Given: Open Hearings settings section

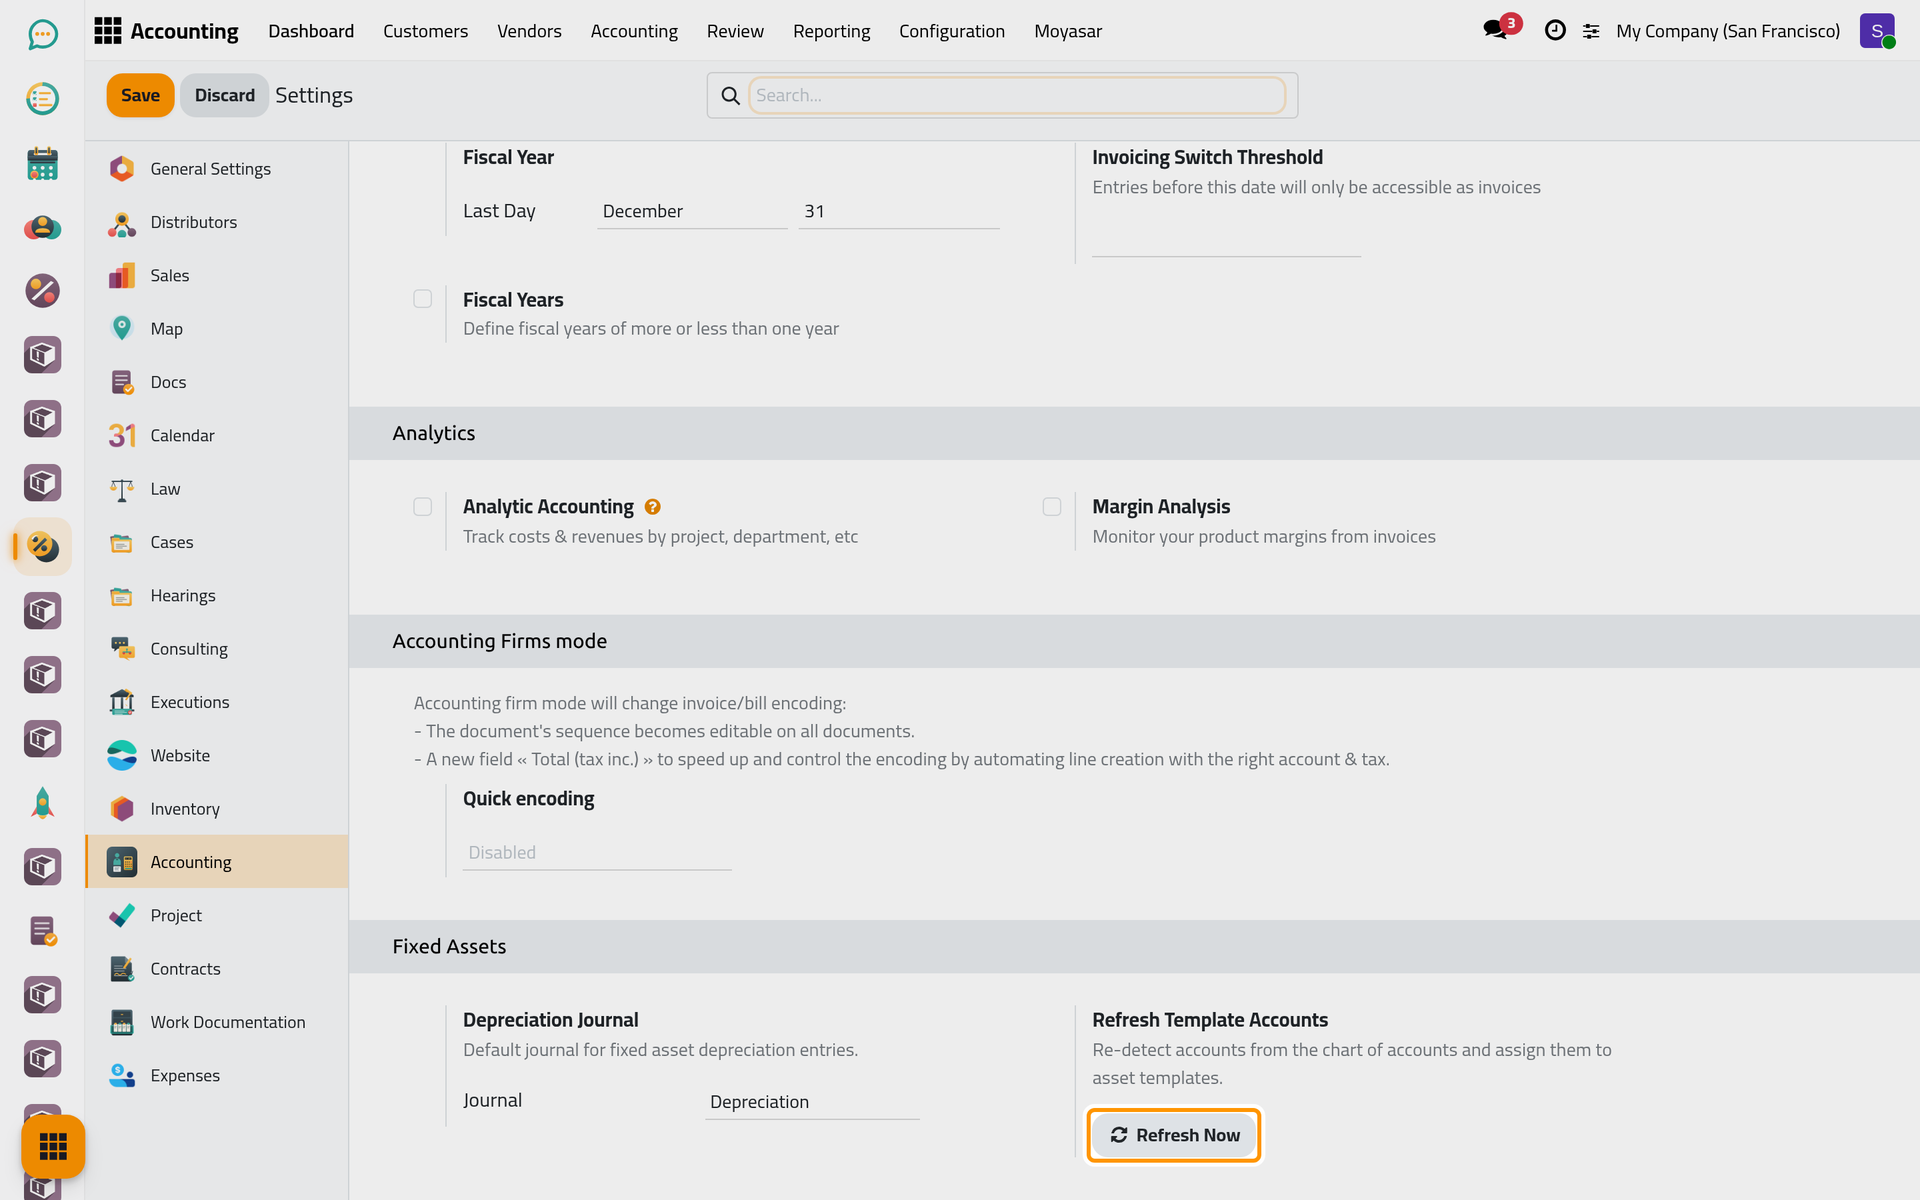Looking at the screenshot, I should pyautogui.click(x=217, y=595).
